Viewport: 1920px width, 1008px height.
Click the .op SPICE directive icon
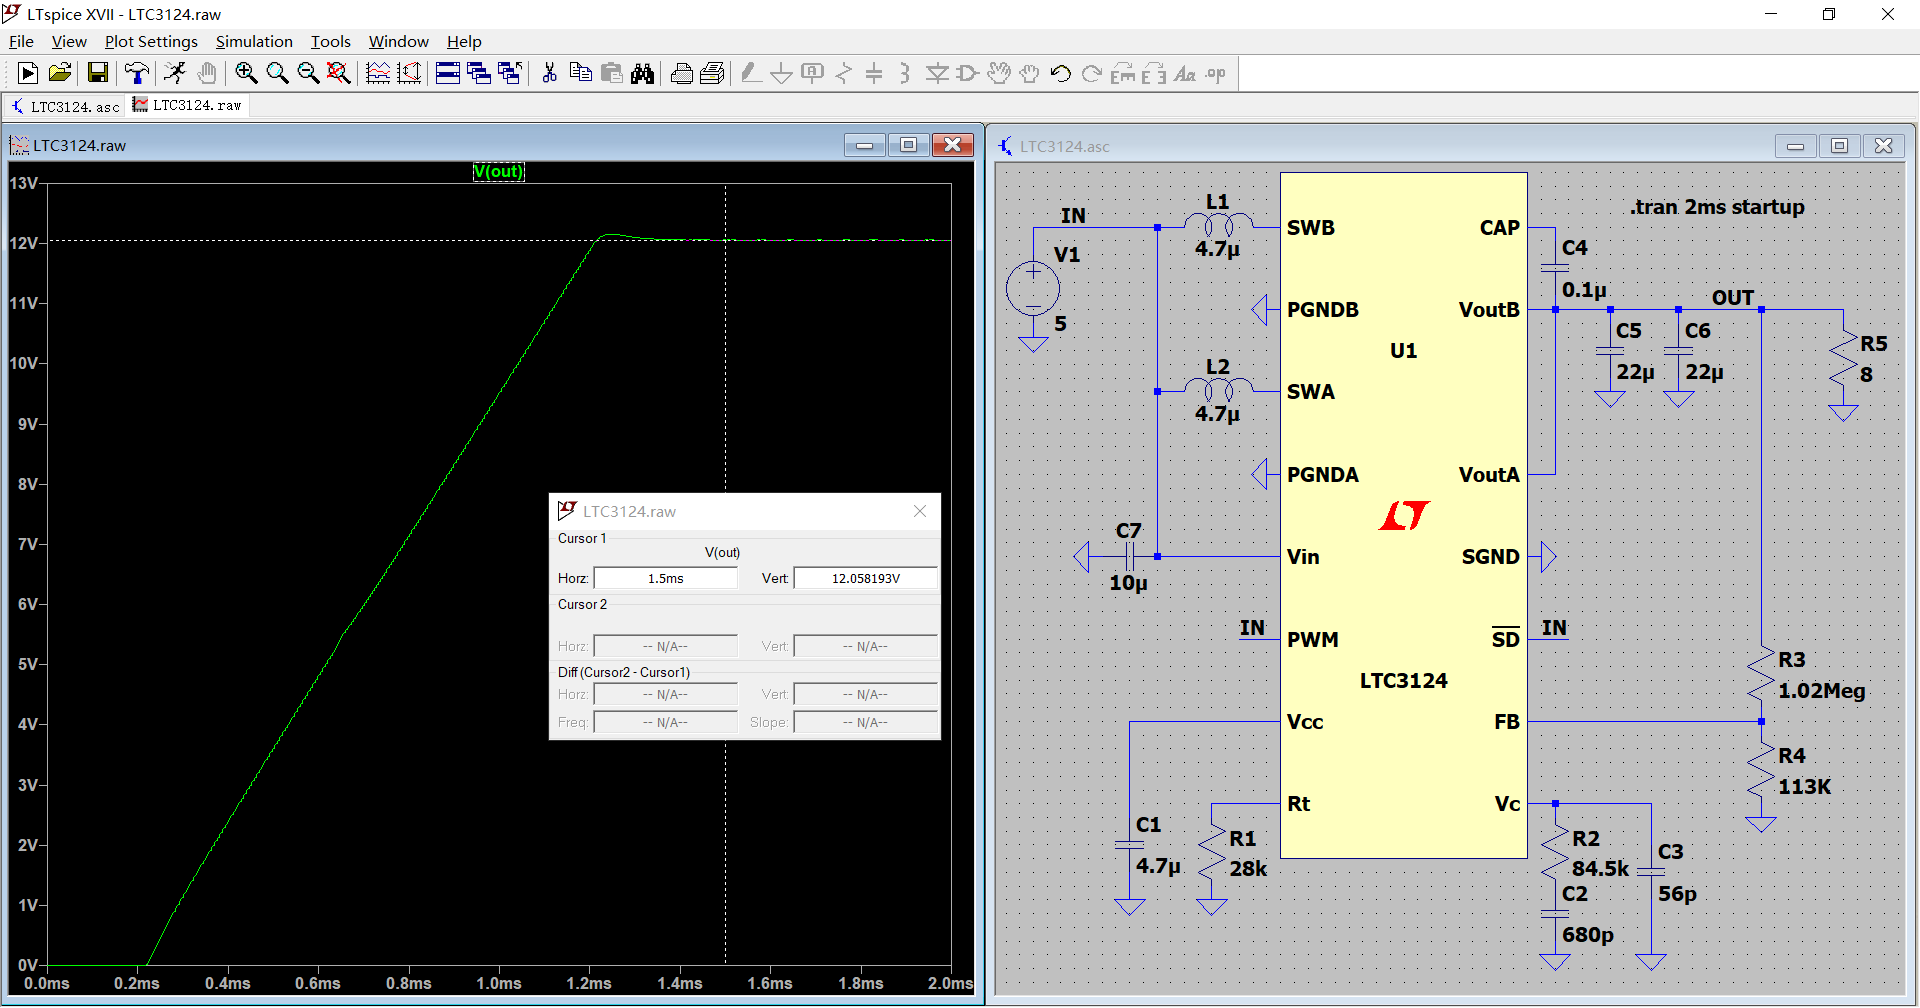(x=1216, y=73)
